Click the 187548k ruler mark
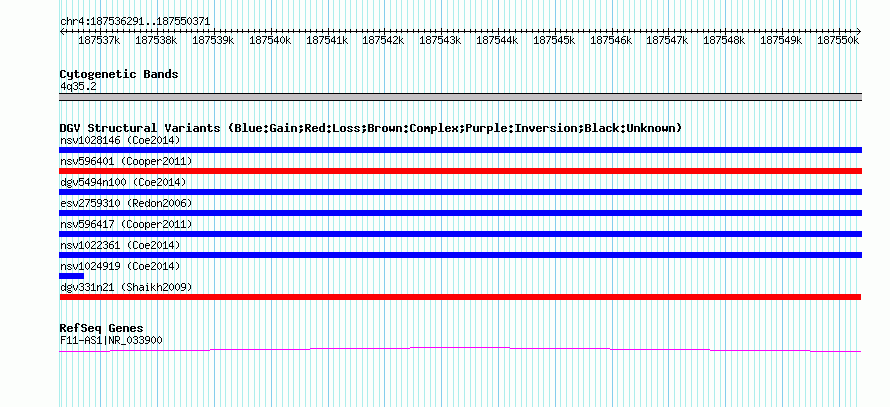Screen dimensions: 890x407 [x=725, y=40]
